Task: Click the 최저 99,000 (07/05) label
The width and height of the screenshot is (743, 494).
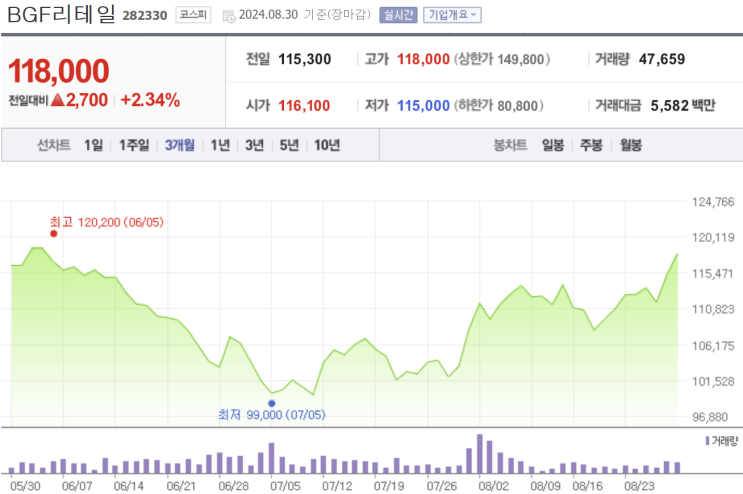Action: pyautogui.click(x=272, y=415)
